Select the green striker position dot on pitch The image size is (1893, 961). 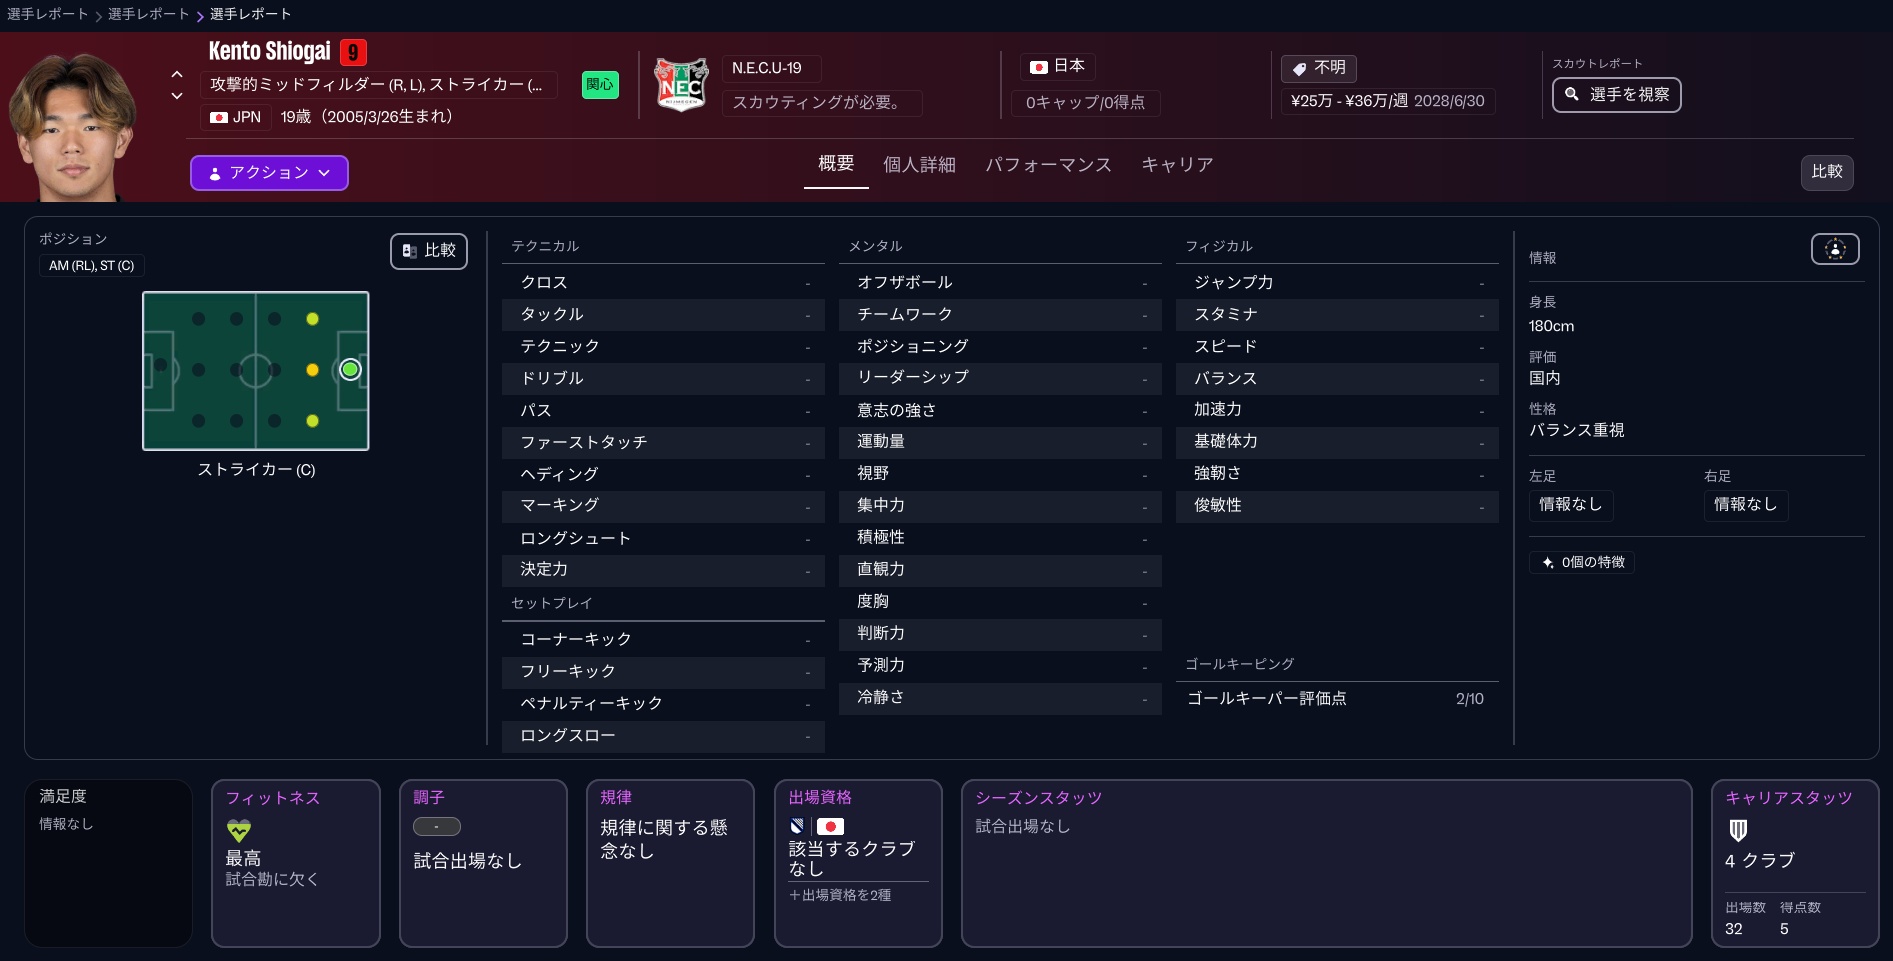pyautogui.click(x=349, y=370)
